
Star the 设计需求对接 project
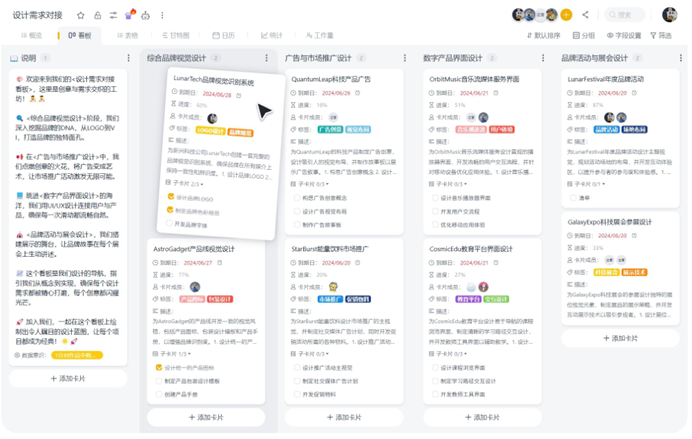80,15
